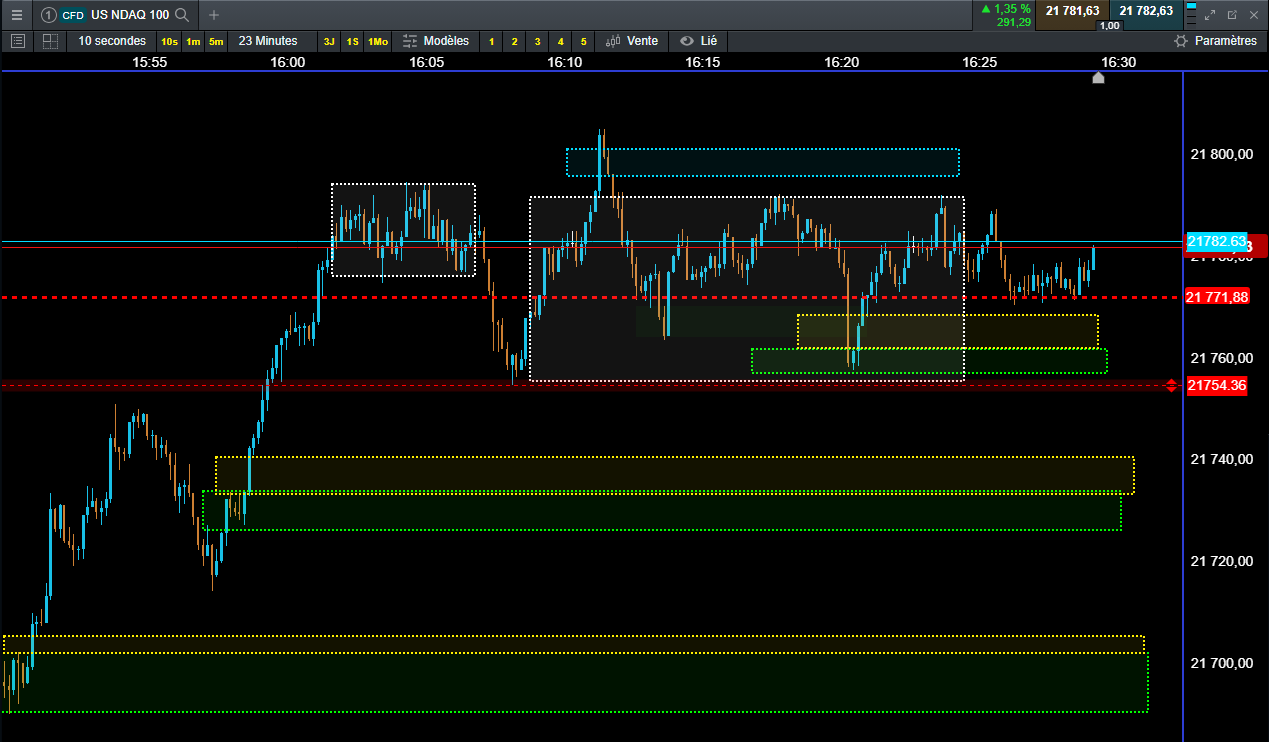1269x742 pixels.
Task: Select the 1Mo period shortcut
Action: pos(378,42)
